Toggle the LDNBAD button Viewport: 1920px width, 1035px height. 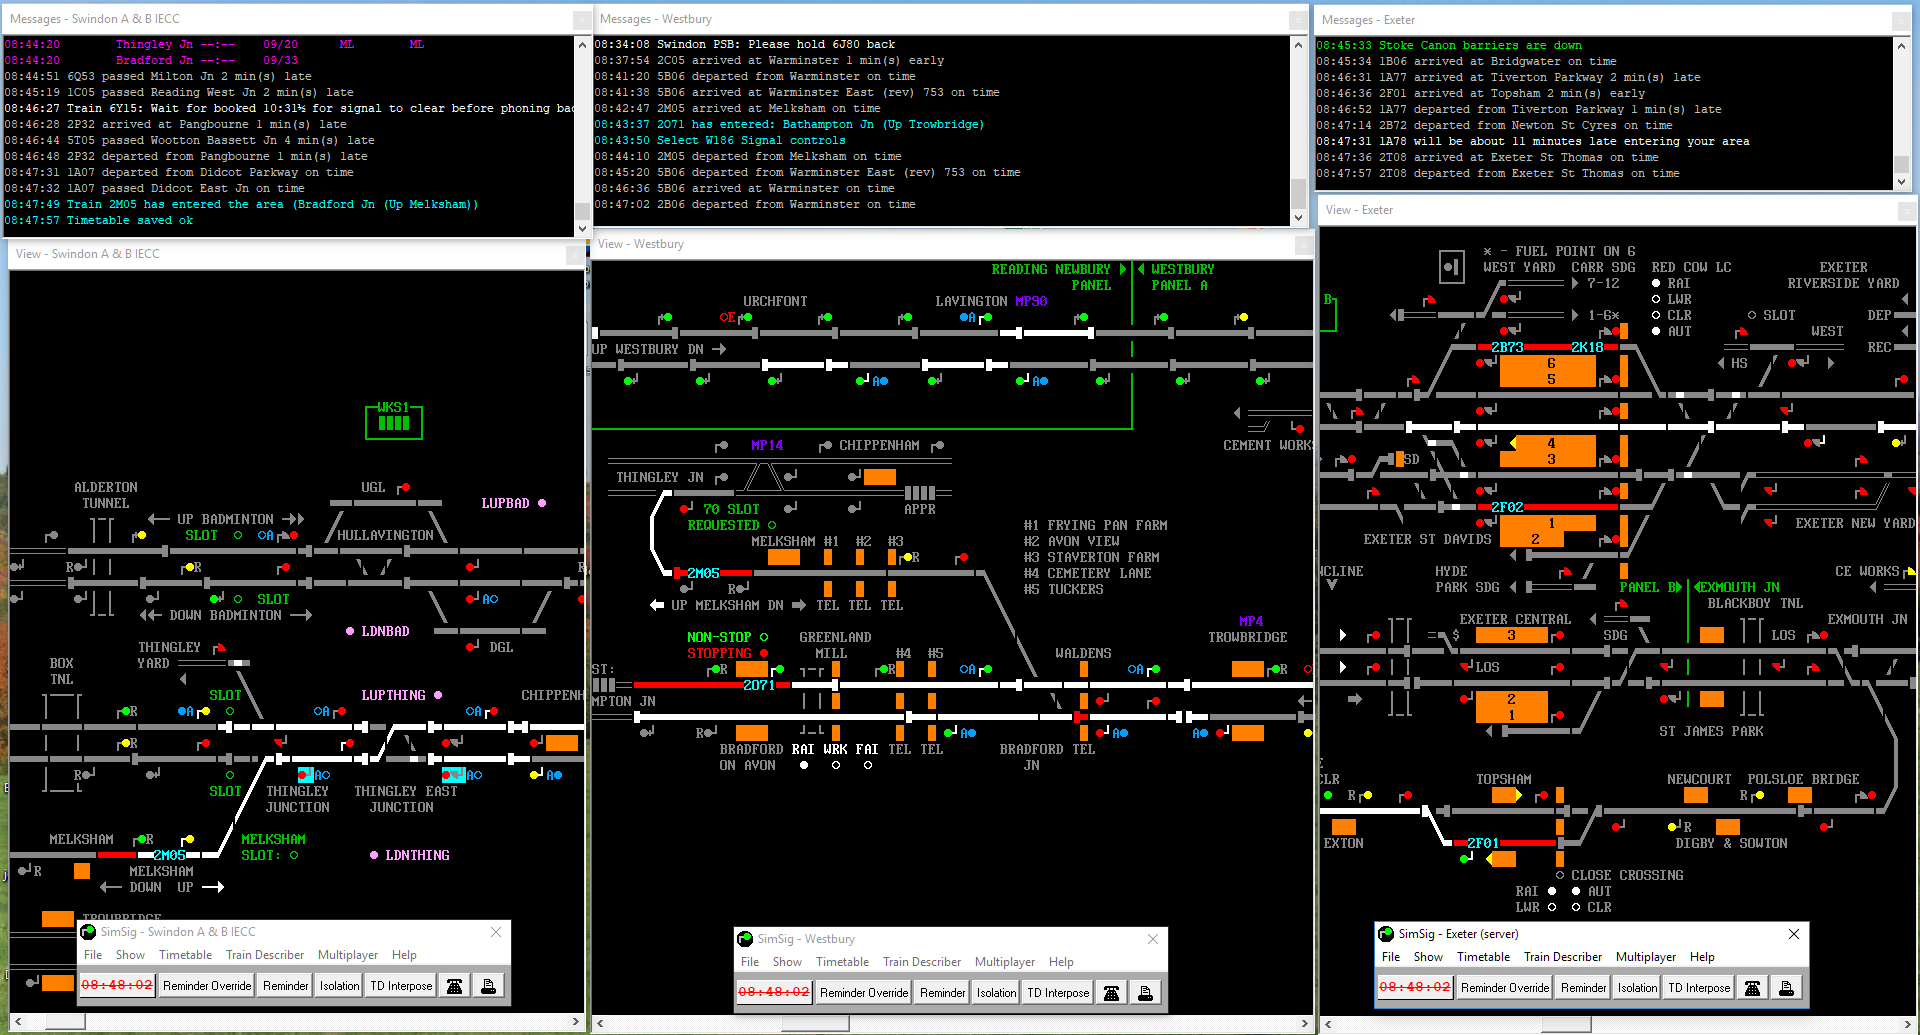point(350,631)
